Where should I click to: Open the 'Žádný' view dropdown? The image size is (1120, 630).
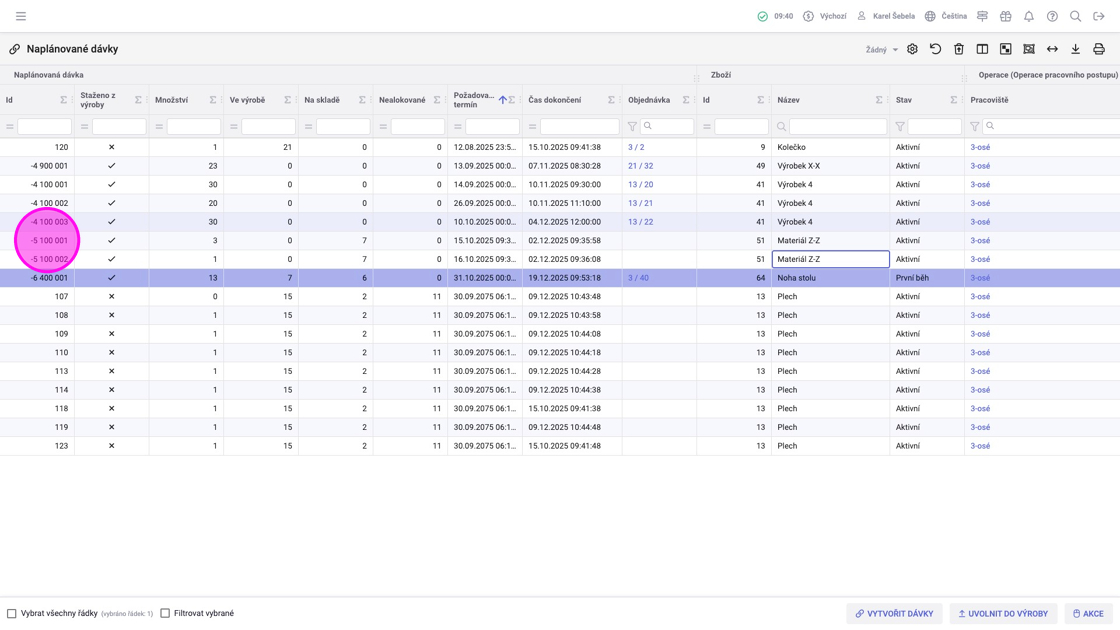[881, 50]
